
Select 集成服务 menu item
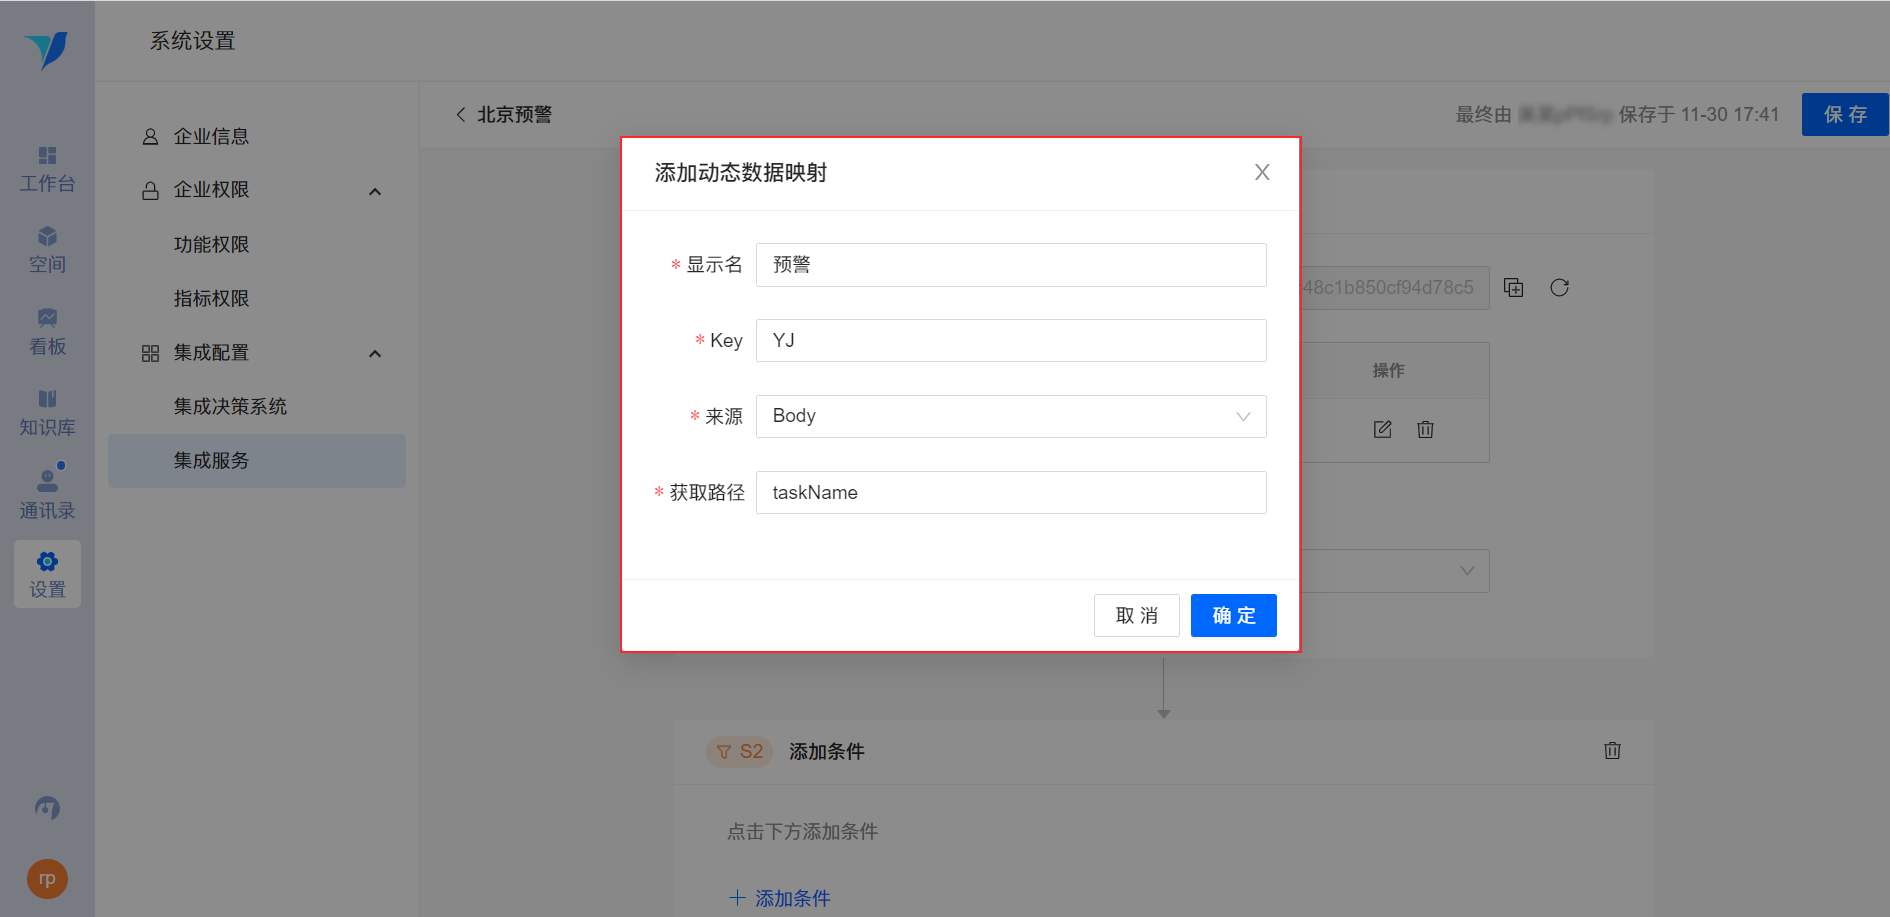tap(257, 460)
